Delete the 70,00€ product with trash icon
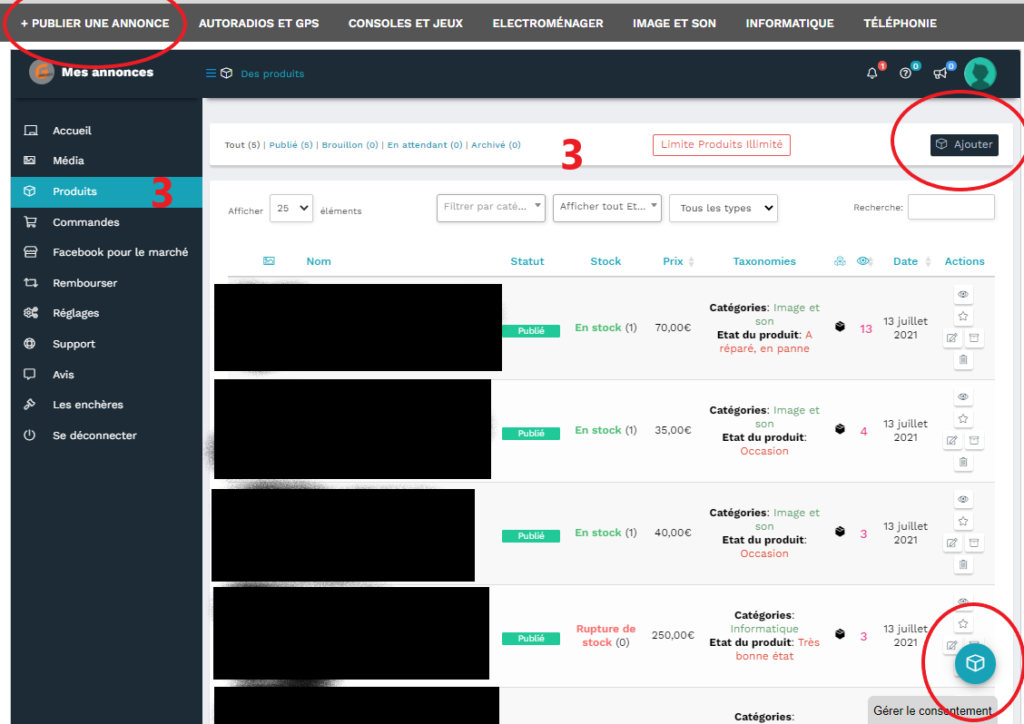Image resolution: width=1024 pixels, height=724 pixels. pyautogui.click(x=963, y=360)
